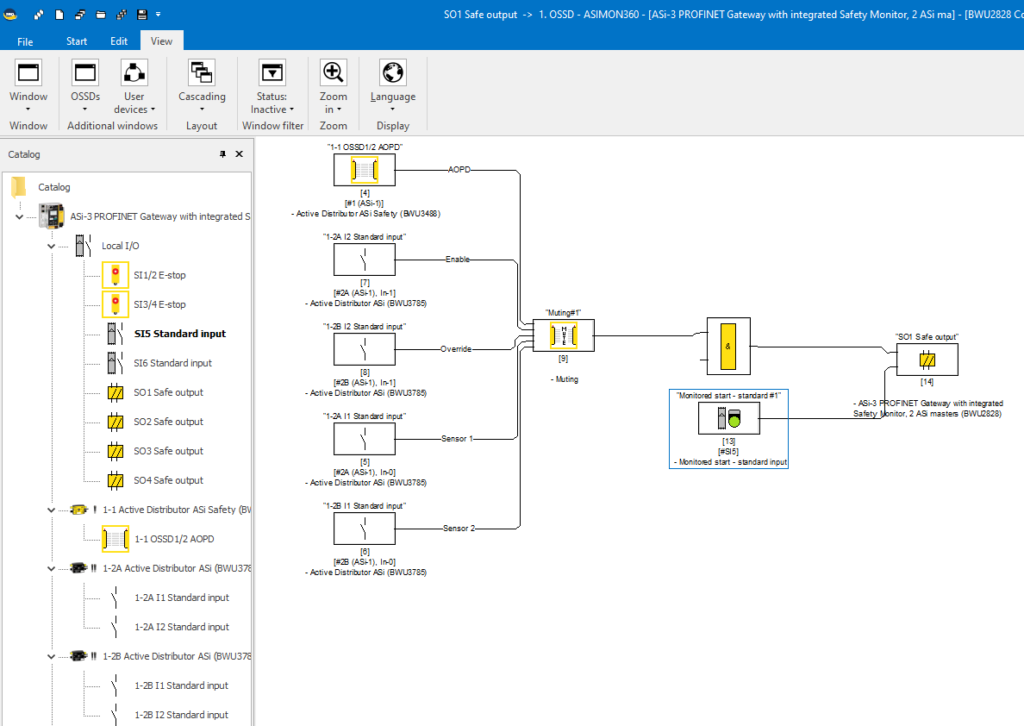Select the Muting#1 block on canvas
The image size is (1024, 726).
coord(564,335)
